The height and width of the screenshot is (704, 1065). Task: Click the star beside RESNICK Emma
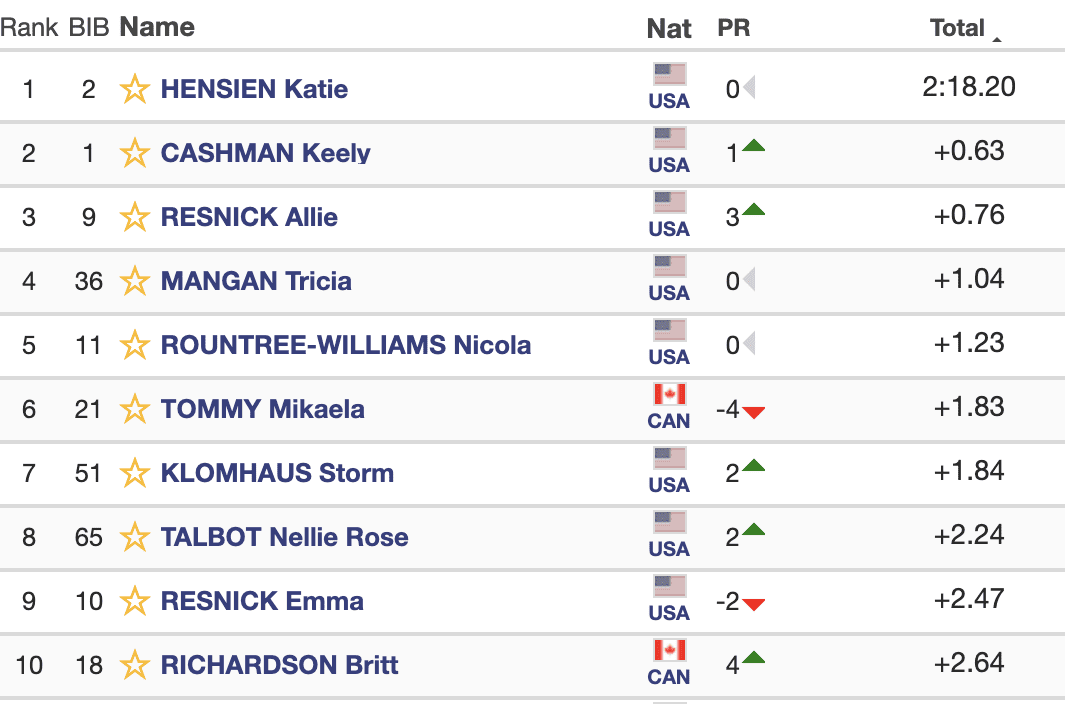click(x=135, y=602)
